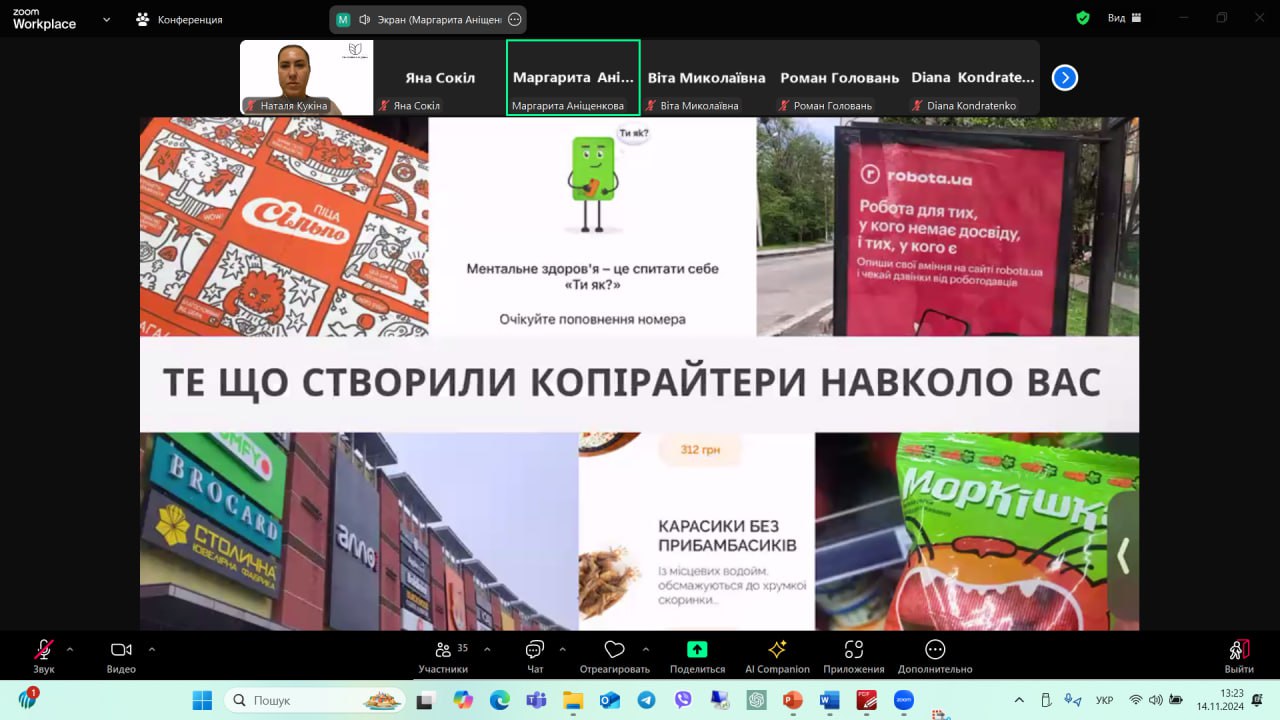Open the red PDF reader on taskbar
1280x720 pixels.
click(866, 700)
